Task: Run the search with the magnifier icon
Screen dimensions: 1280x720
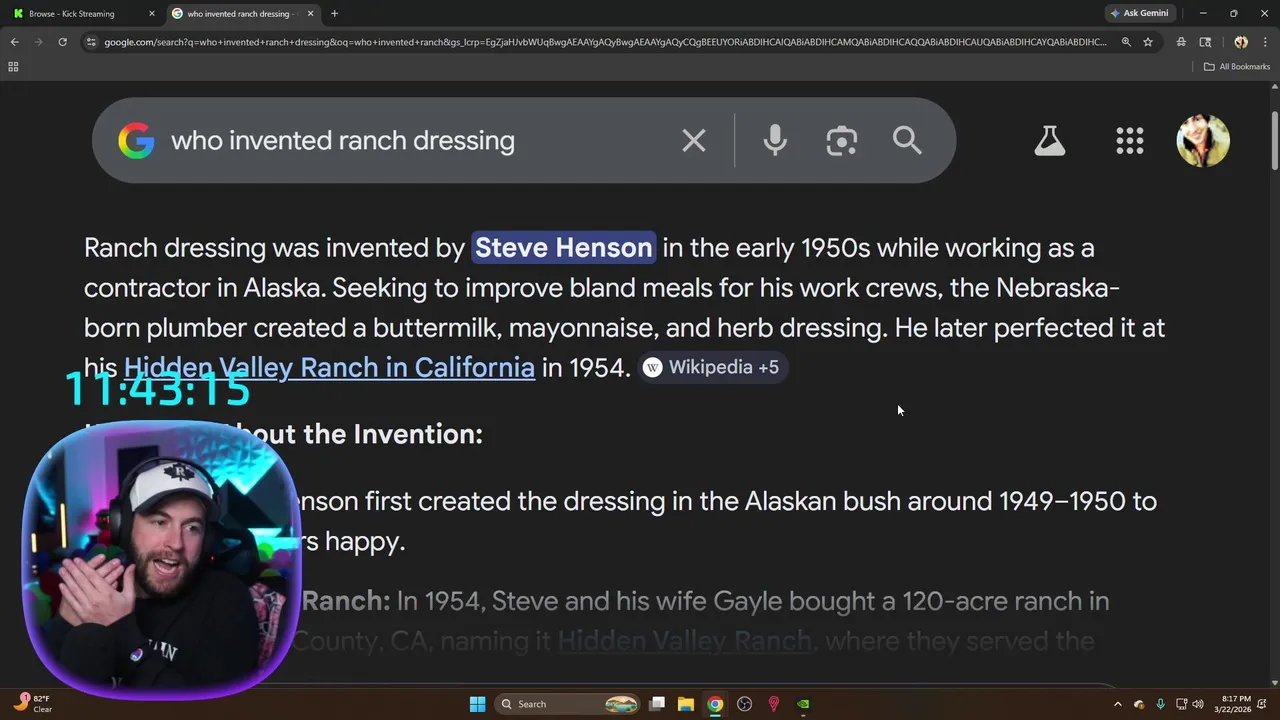Action: (x=907, y=141)
